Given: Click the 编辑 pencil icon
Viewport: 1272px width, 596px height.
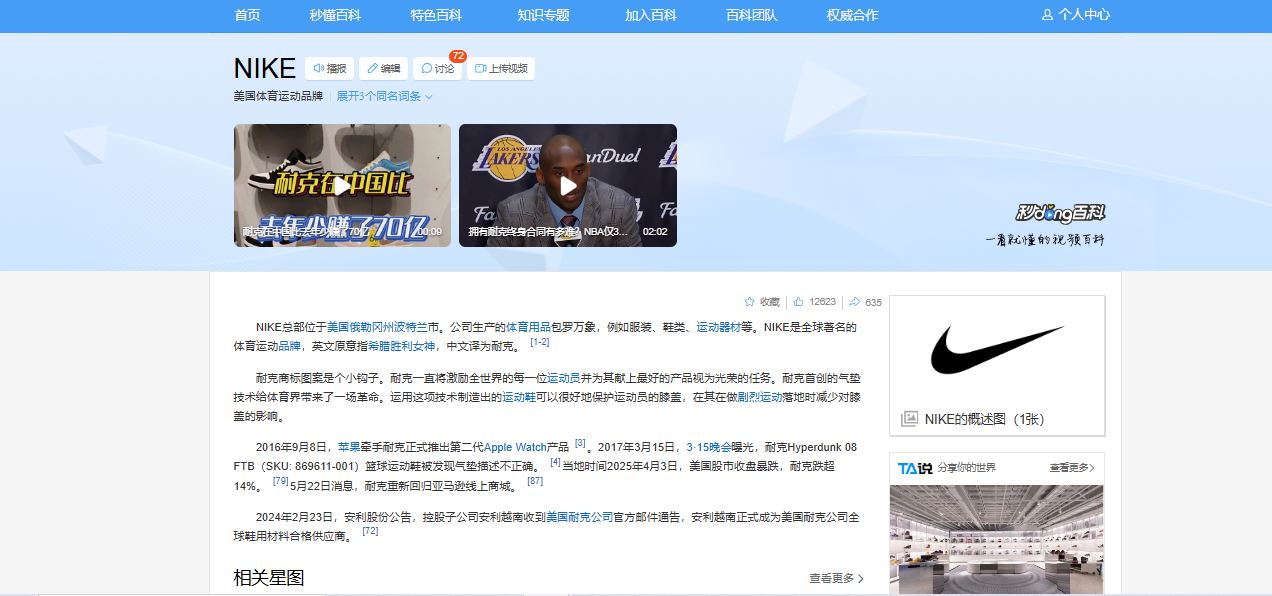Looking at the screenshot, I should 372,69.
